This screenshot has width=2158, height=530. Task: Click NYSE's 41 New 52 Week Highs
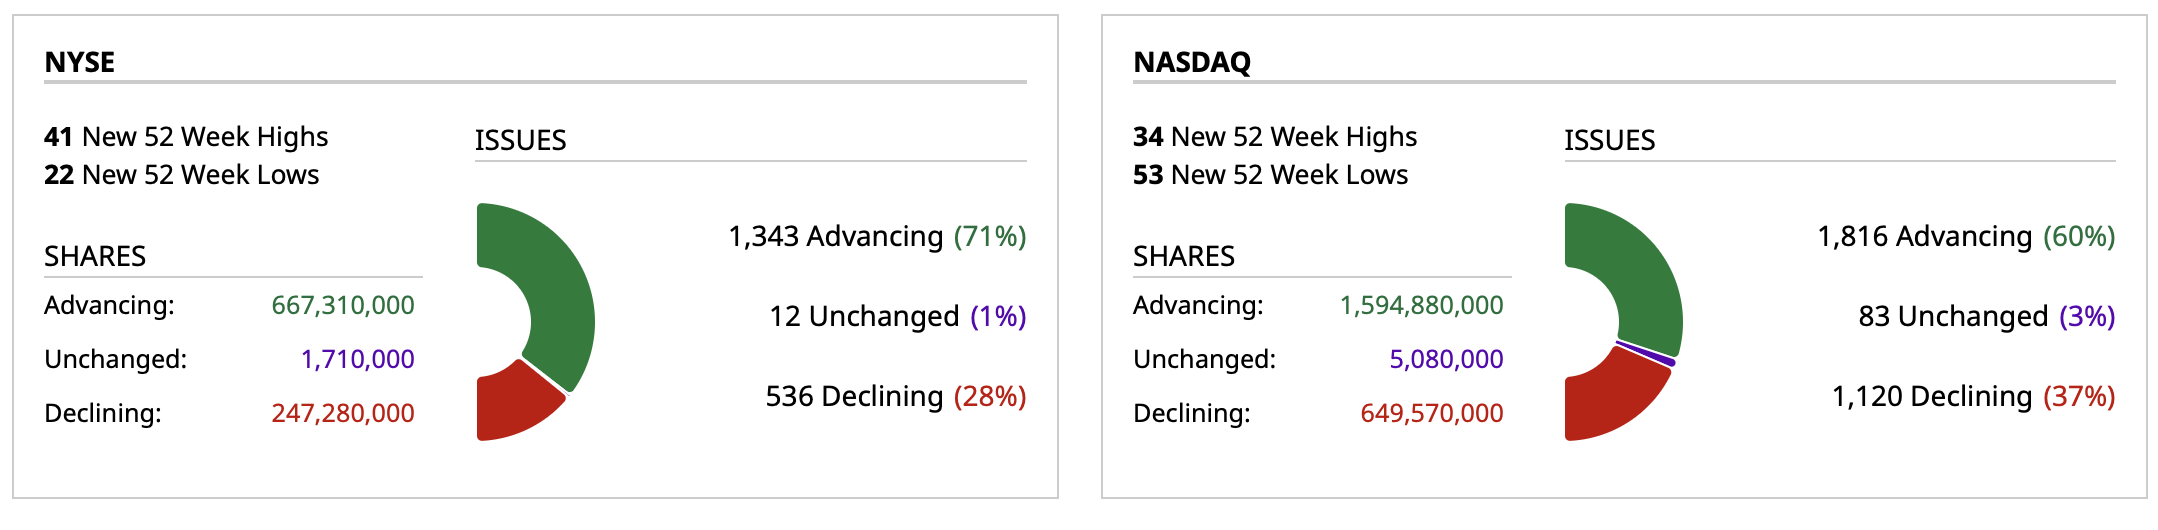point(186,136)
